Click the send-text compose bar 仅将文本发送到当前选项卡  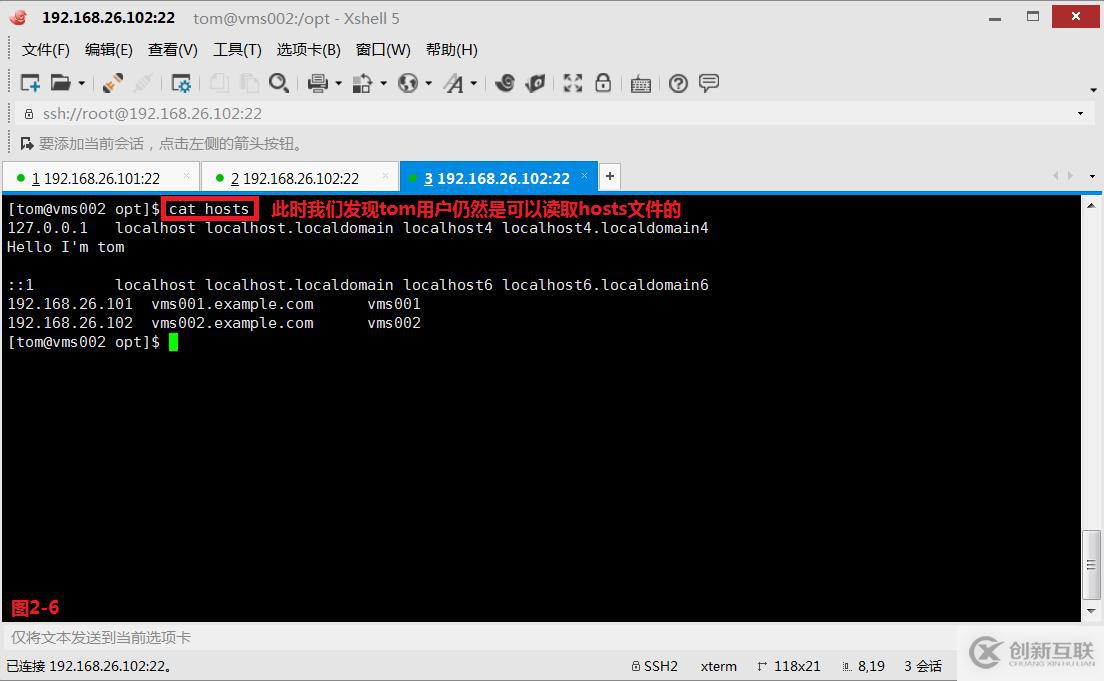coord(479,637)
